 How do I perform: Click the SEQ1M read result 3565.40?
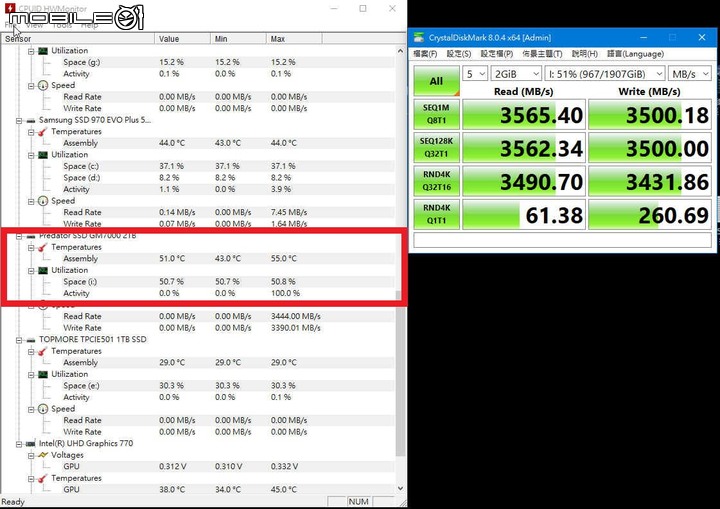click(x=524, y=114)
